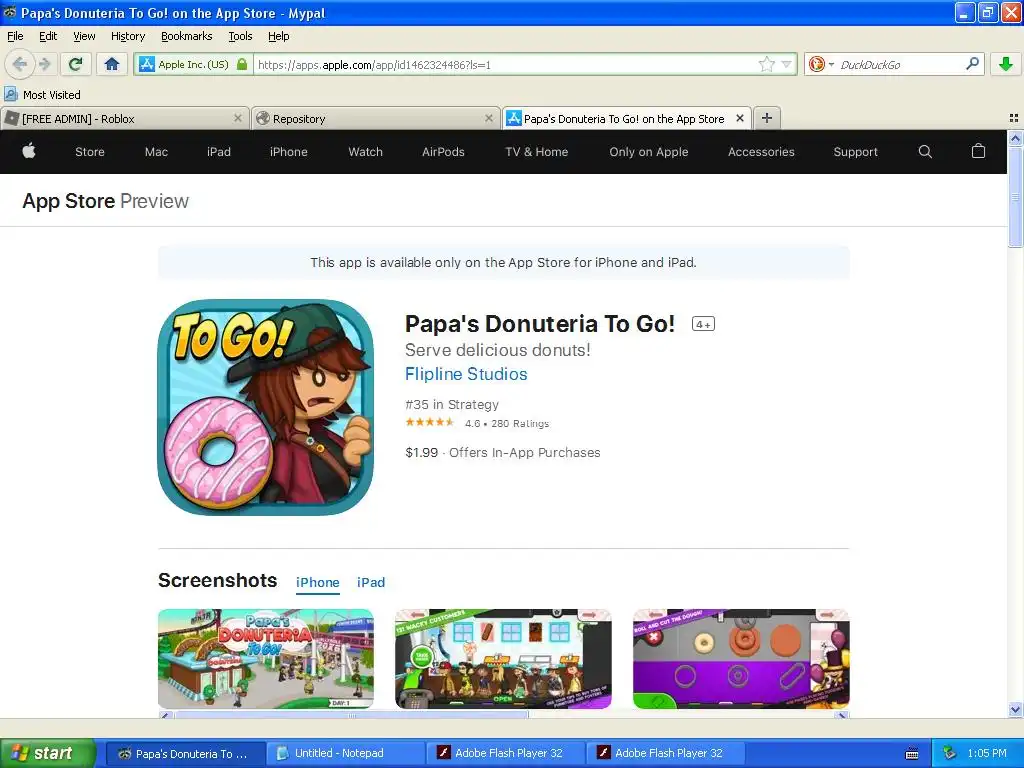1024x768 pixels.
Task: Click the browser Back arrow button
Action: pyautogui.click(x=20, y=64)
